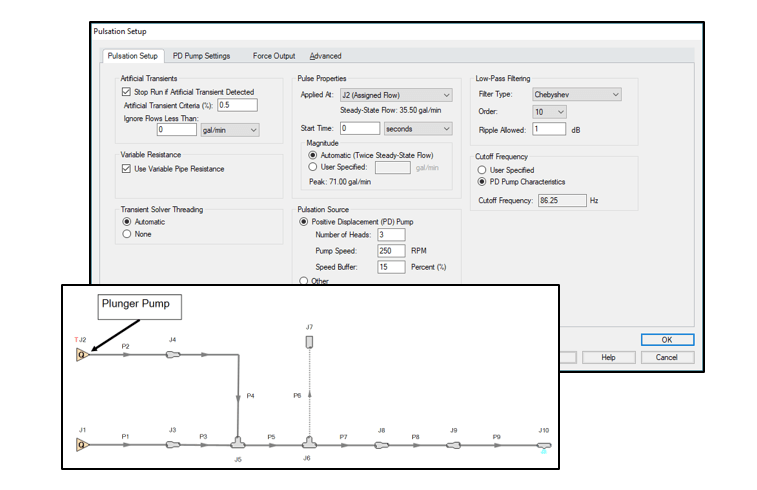This screenshot has height=490, width=757.
Task: Select pipe label P2
Action: [x=126, y=346]
